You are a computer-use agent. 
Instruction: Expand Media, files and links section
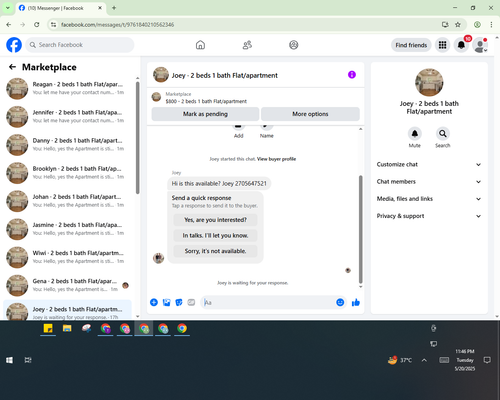[429, 199]
